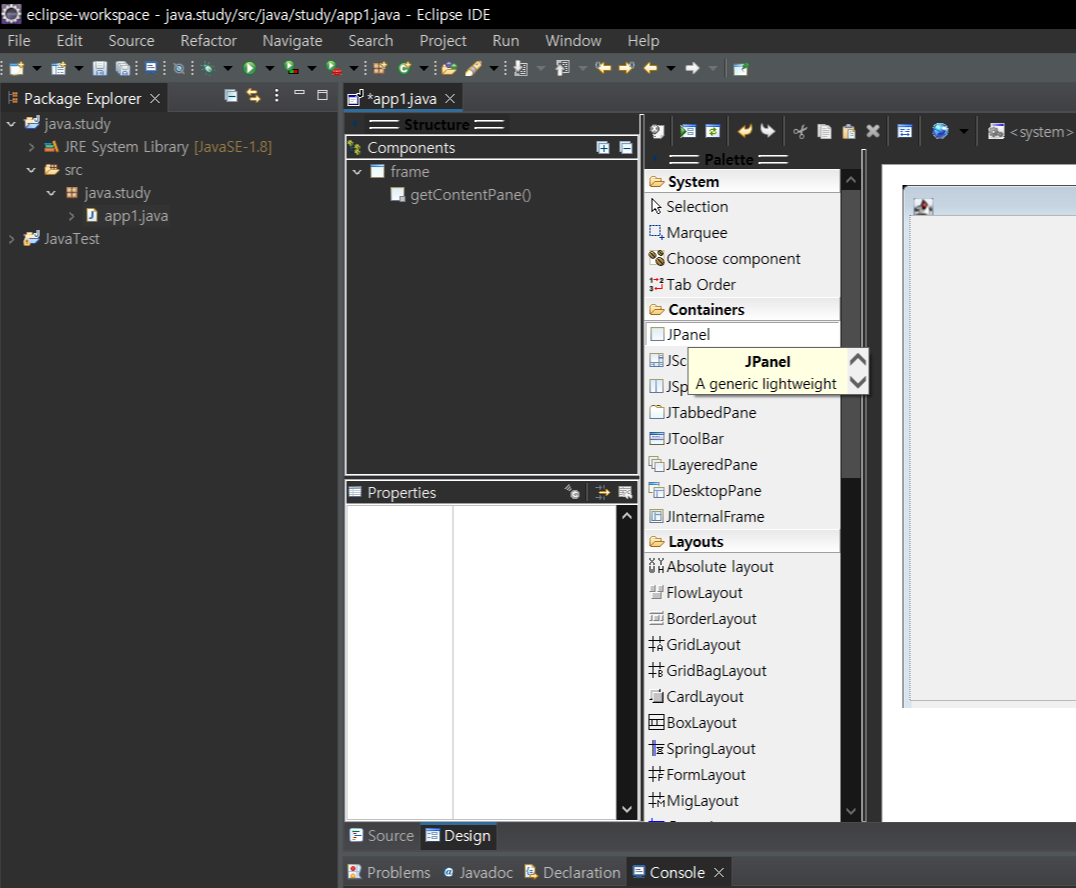
Task: Collapse the java.study project node
Action: click(12, 124)
